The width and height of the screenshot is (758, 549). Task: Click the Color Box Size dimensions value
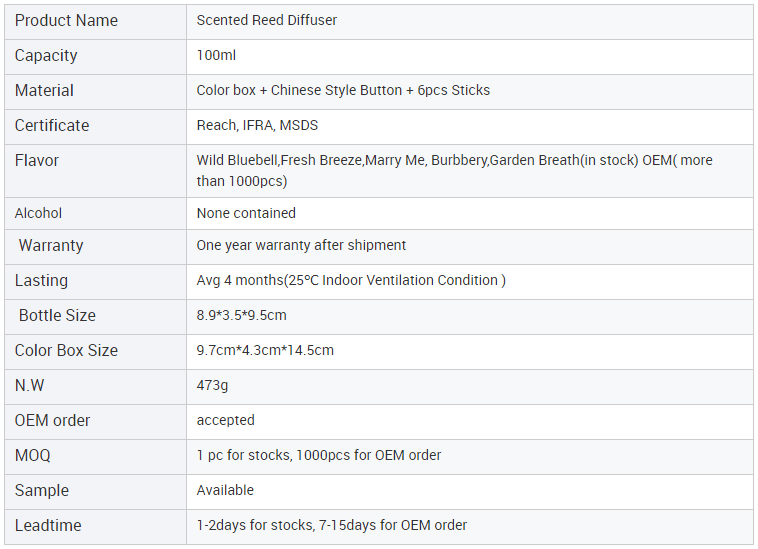(265, 351)
